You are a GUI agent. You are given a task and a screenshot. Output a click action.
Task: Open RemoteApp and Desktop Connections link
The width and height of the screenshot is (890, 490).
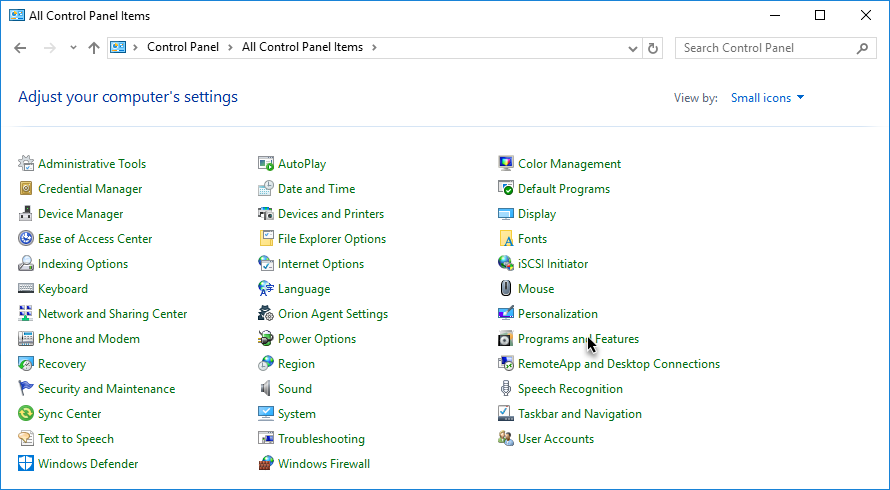619,363
